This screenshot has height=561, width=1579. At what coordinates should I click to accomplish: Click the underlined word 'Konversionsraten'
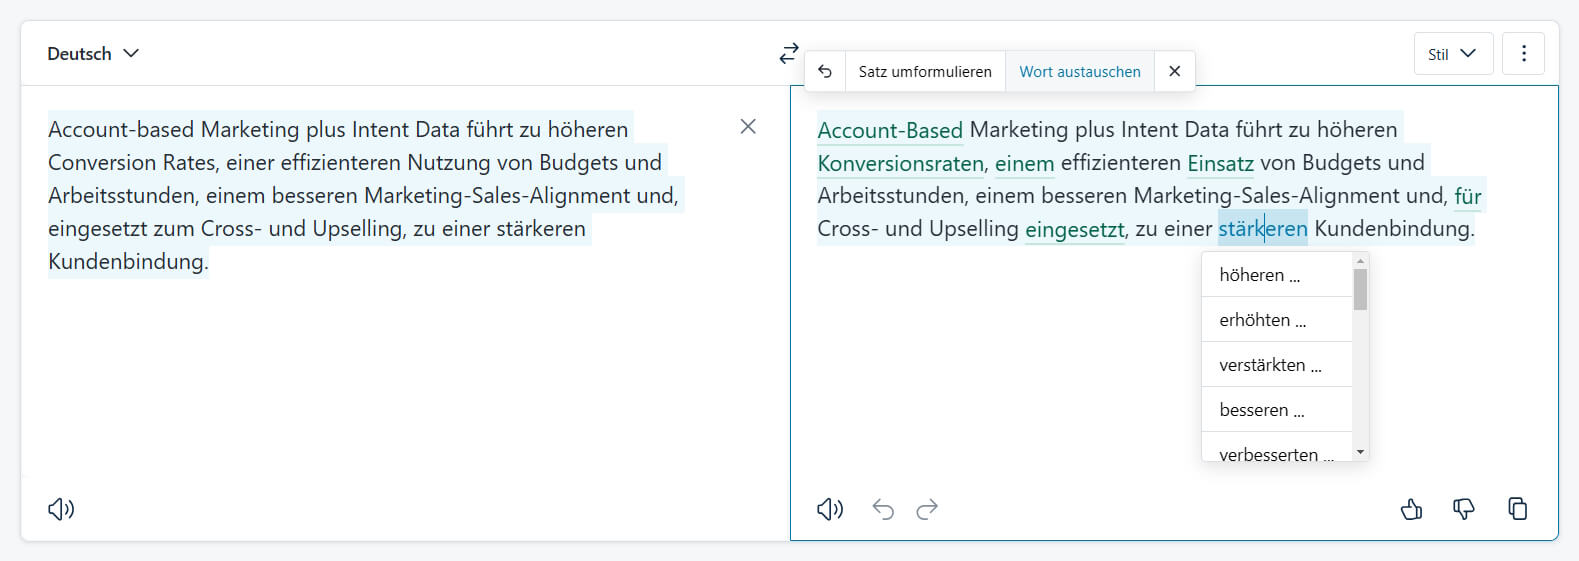coord(900,163)
